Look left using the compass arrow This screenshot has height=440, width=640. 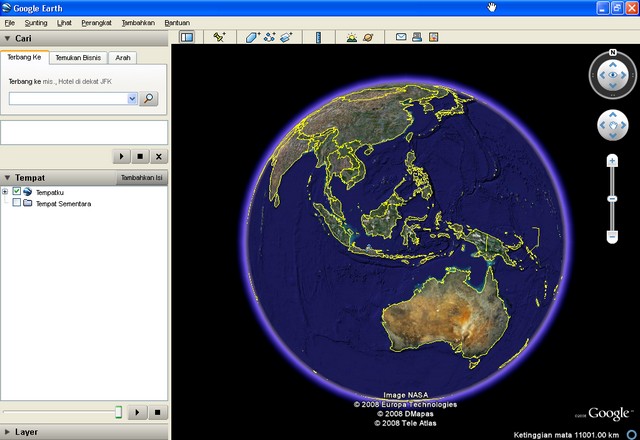pos(602,75)
